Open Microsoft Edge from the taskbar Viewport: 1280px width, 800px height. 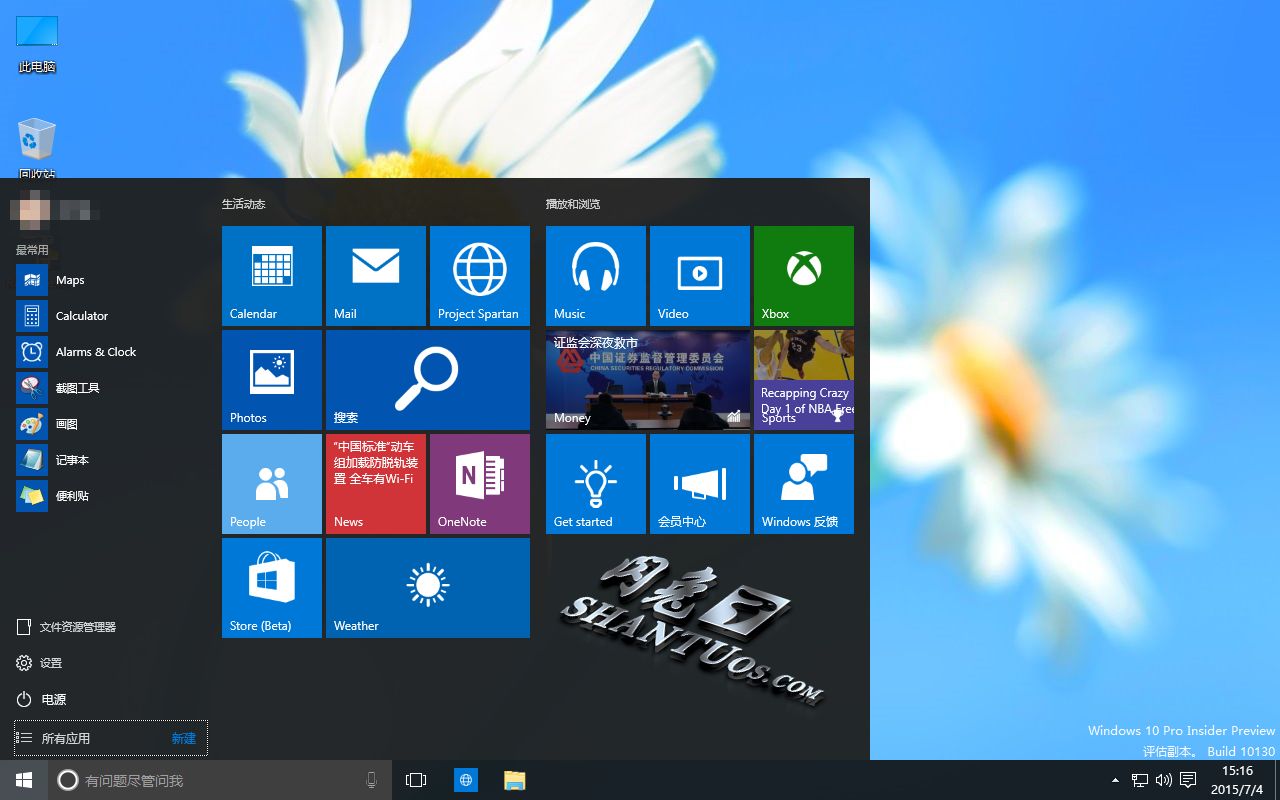coord(465,779)
